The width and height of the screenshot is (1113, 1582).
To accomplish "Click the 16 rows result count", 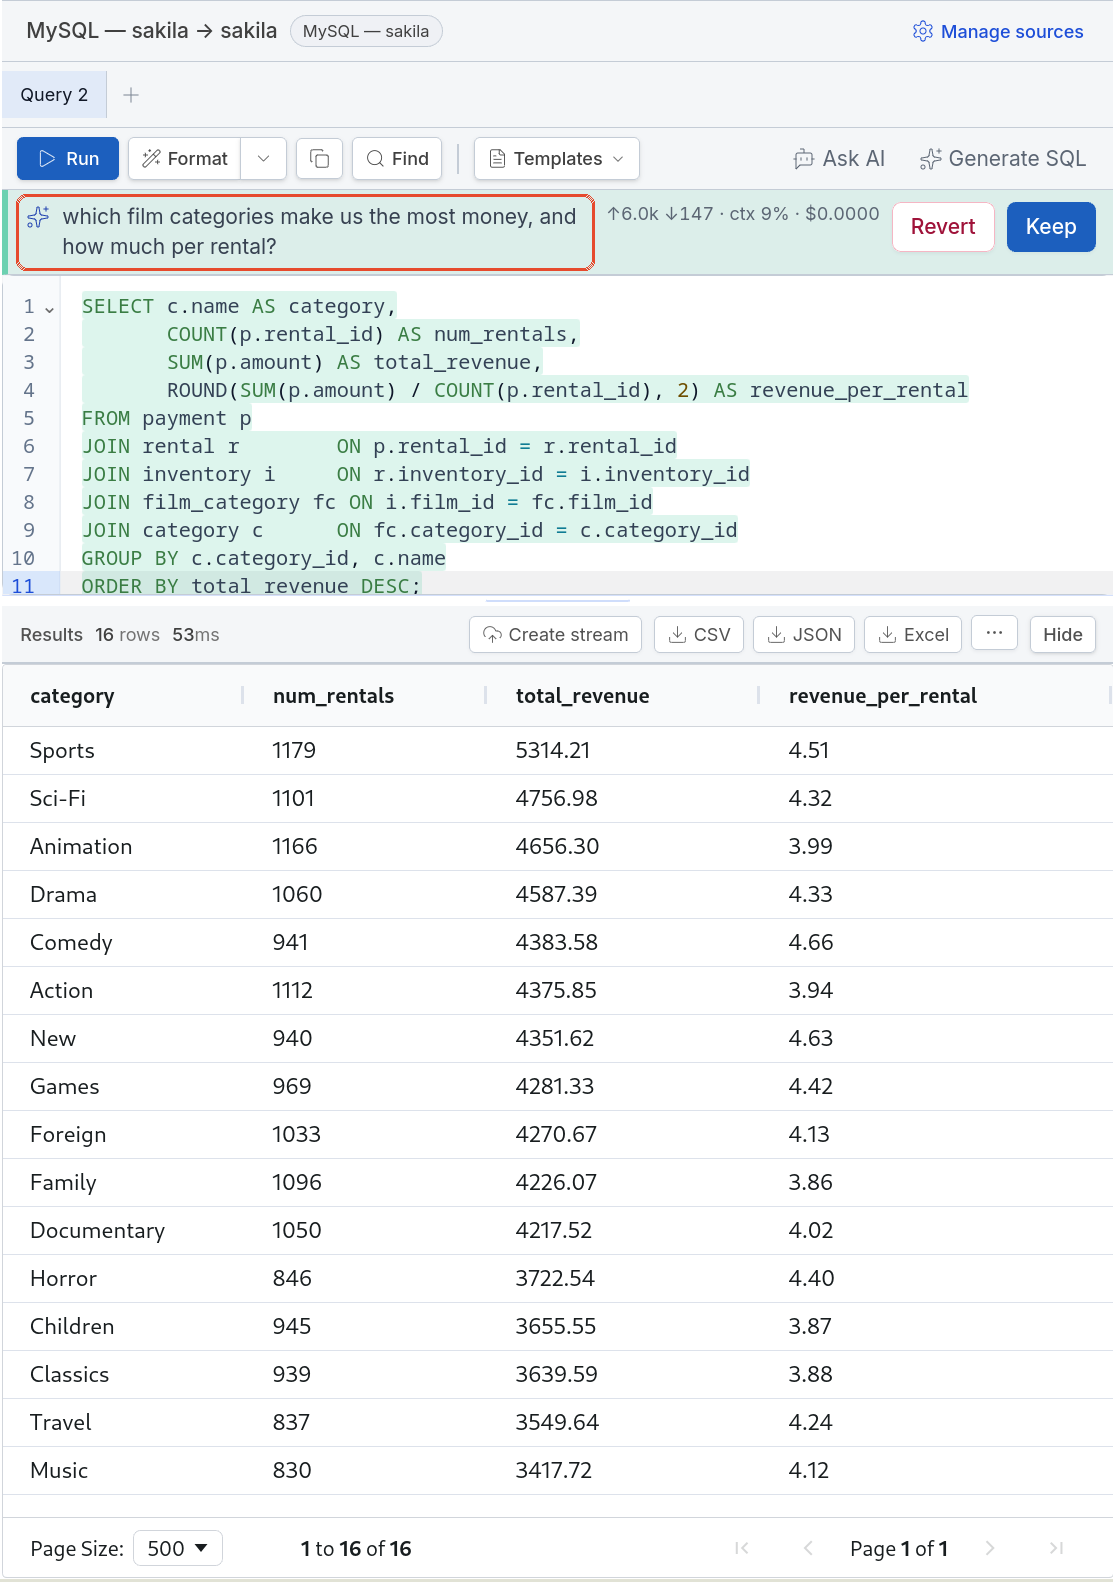I will tap(127, 635).
